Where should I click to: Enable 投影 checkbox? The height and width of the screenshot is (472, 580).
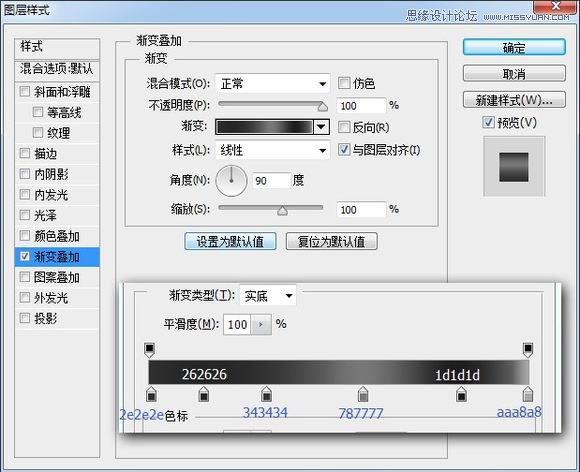coord(25,317)
